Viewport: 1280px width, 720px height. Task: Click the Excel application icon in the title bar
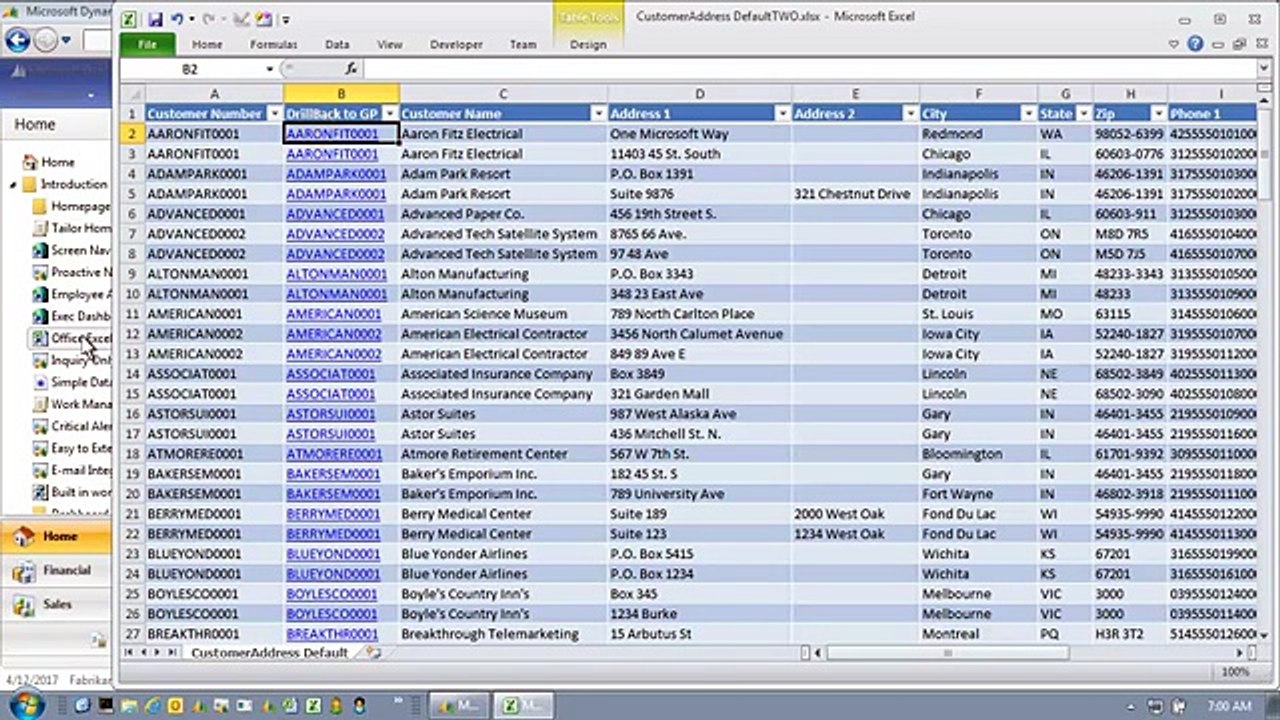(130, 19)
